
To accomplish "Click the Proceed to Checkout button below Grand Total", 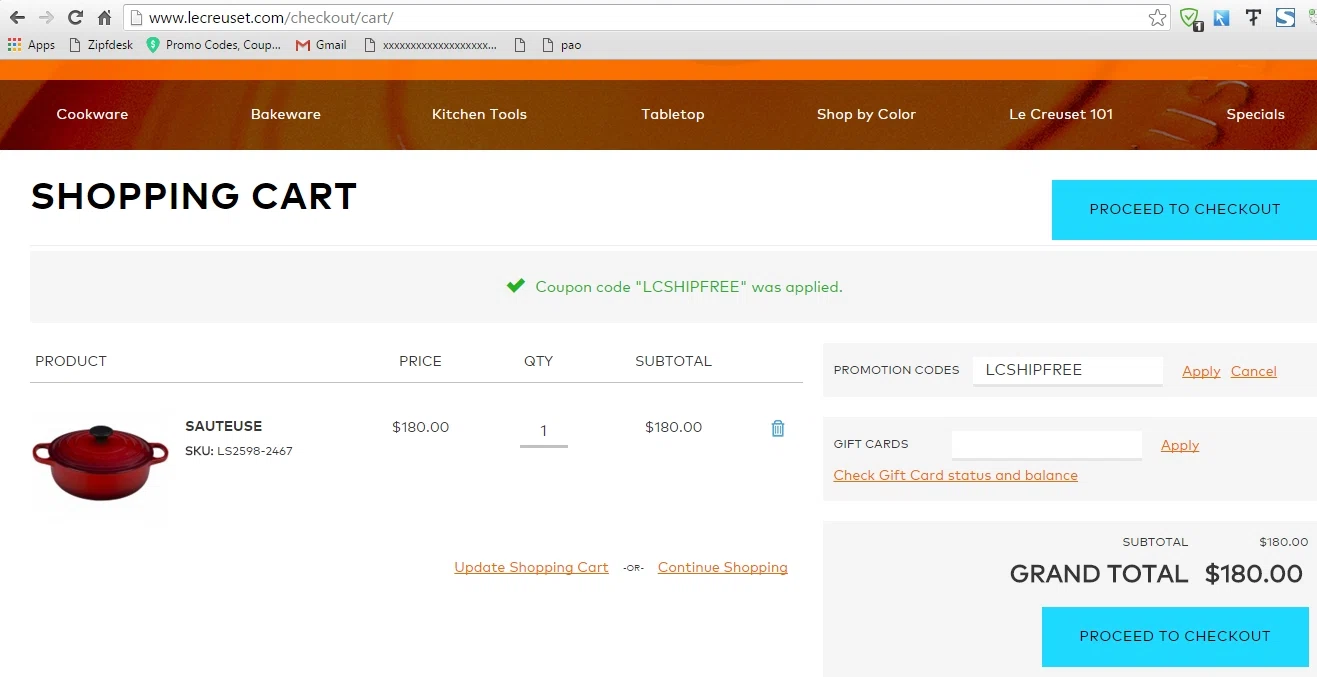I will click(1175, 637).
